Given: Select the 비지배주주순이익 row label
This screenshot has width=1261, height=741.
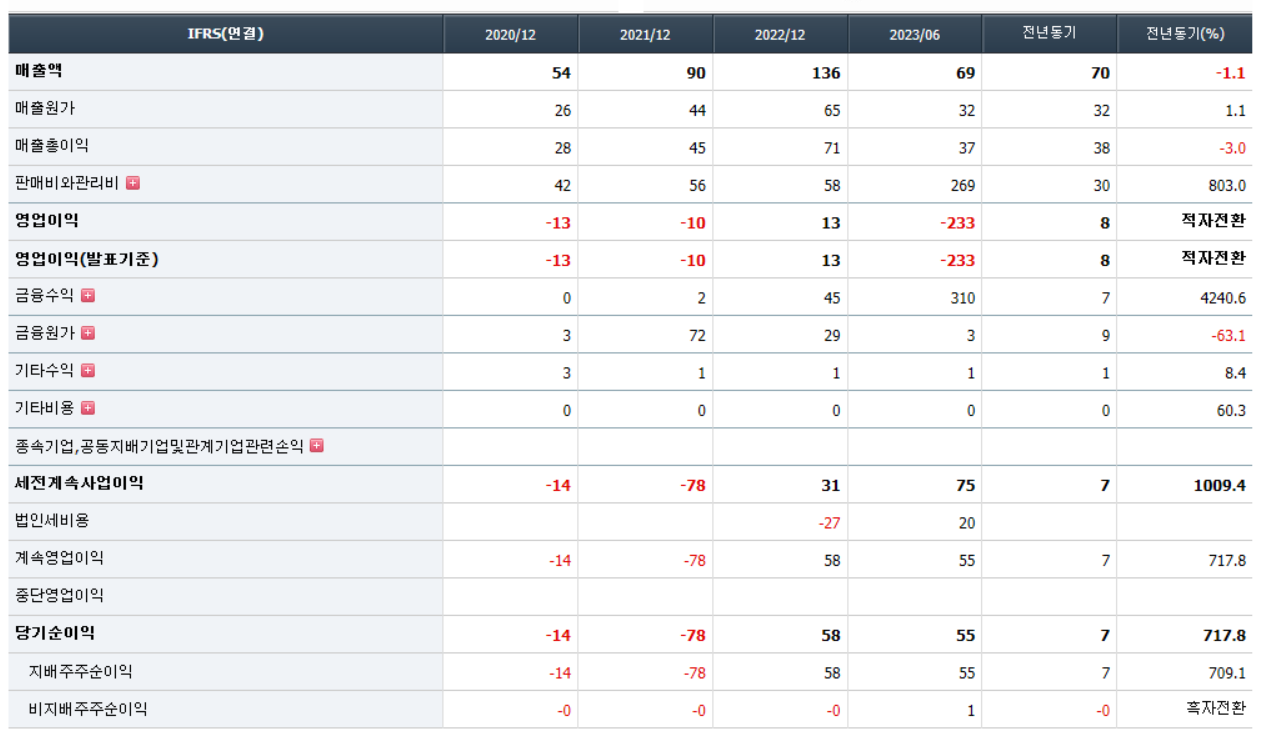Looking at the screenshot, I should pyautogui.click(x=88, y=708).
